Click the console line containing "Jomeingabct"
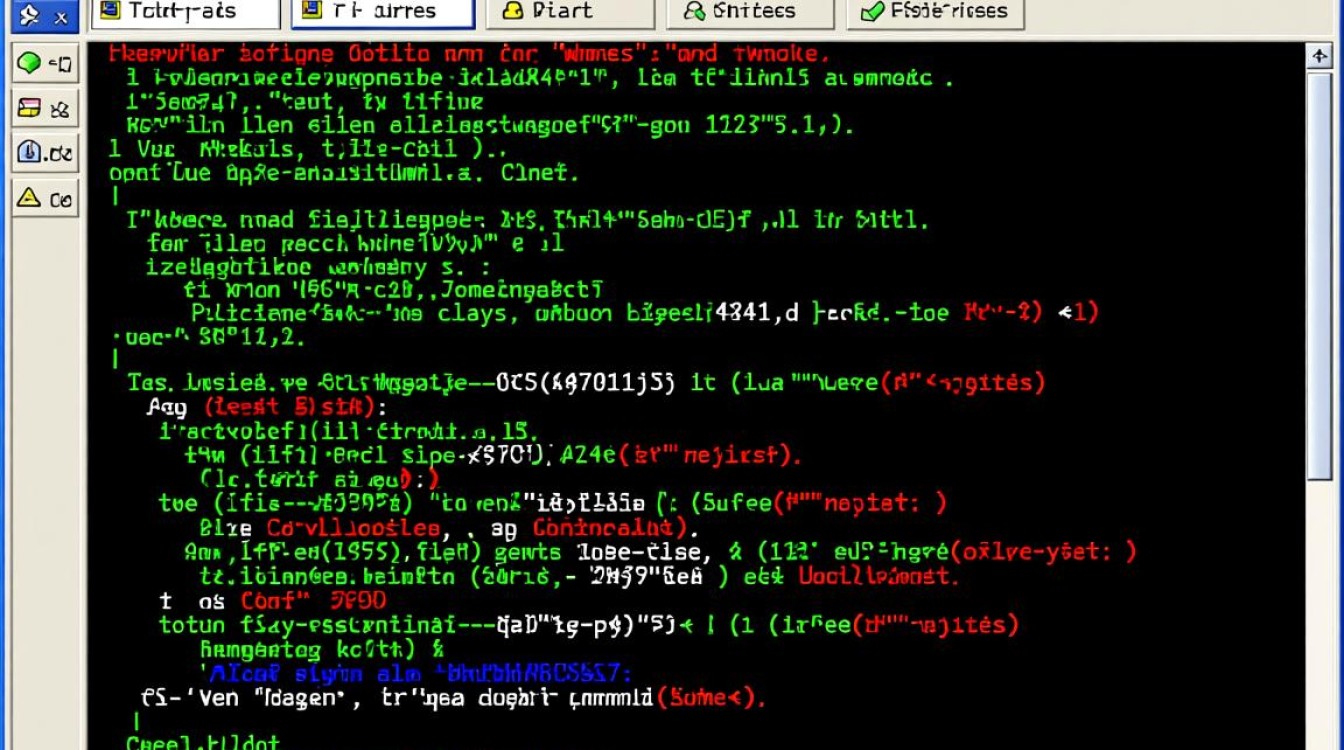This screenshot has width=1344, height=750. (x=393, y=290)
